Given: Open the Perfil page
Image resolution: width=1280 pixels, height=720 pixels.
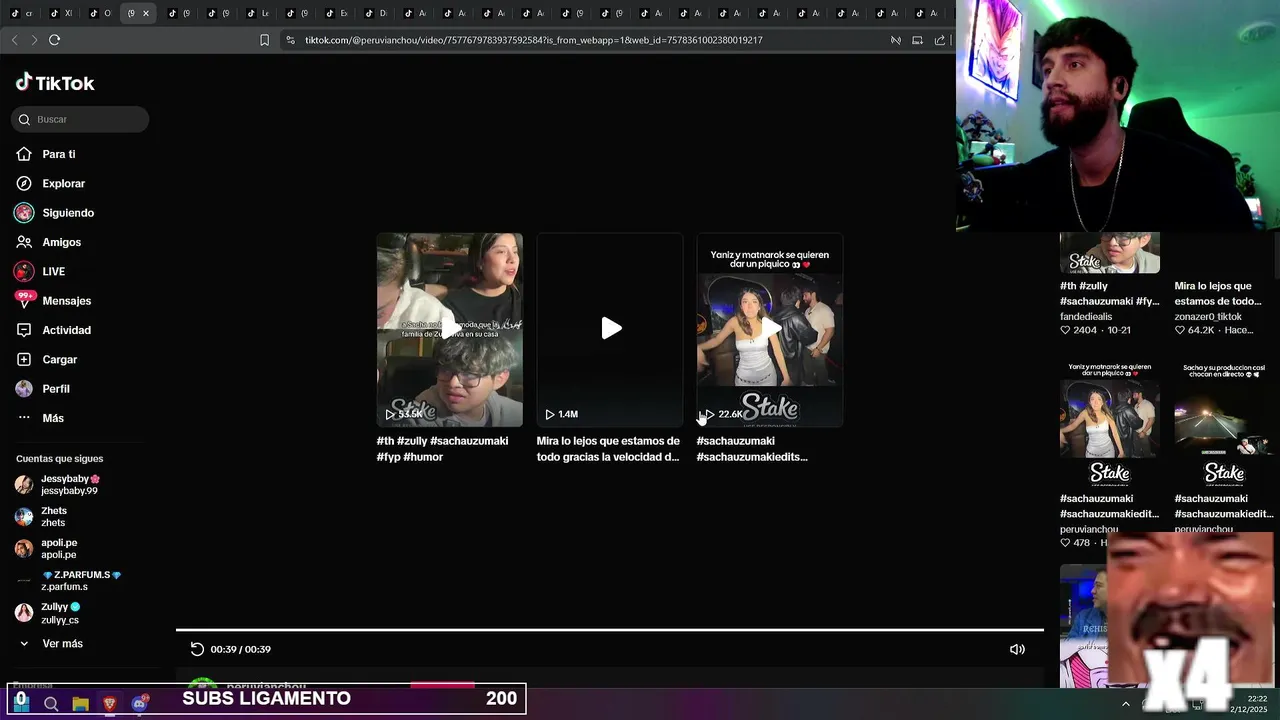Looking at the screenshot, I should (x=56, y=389).
